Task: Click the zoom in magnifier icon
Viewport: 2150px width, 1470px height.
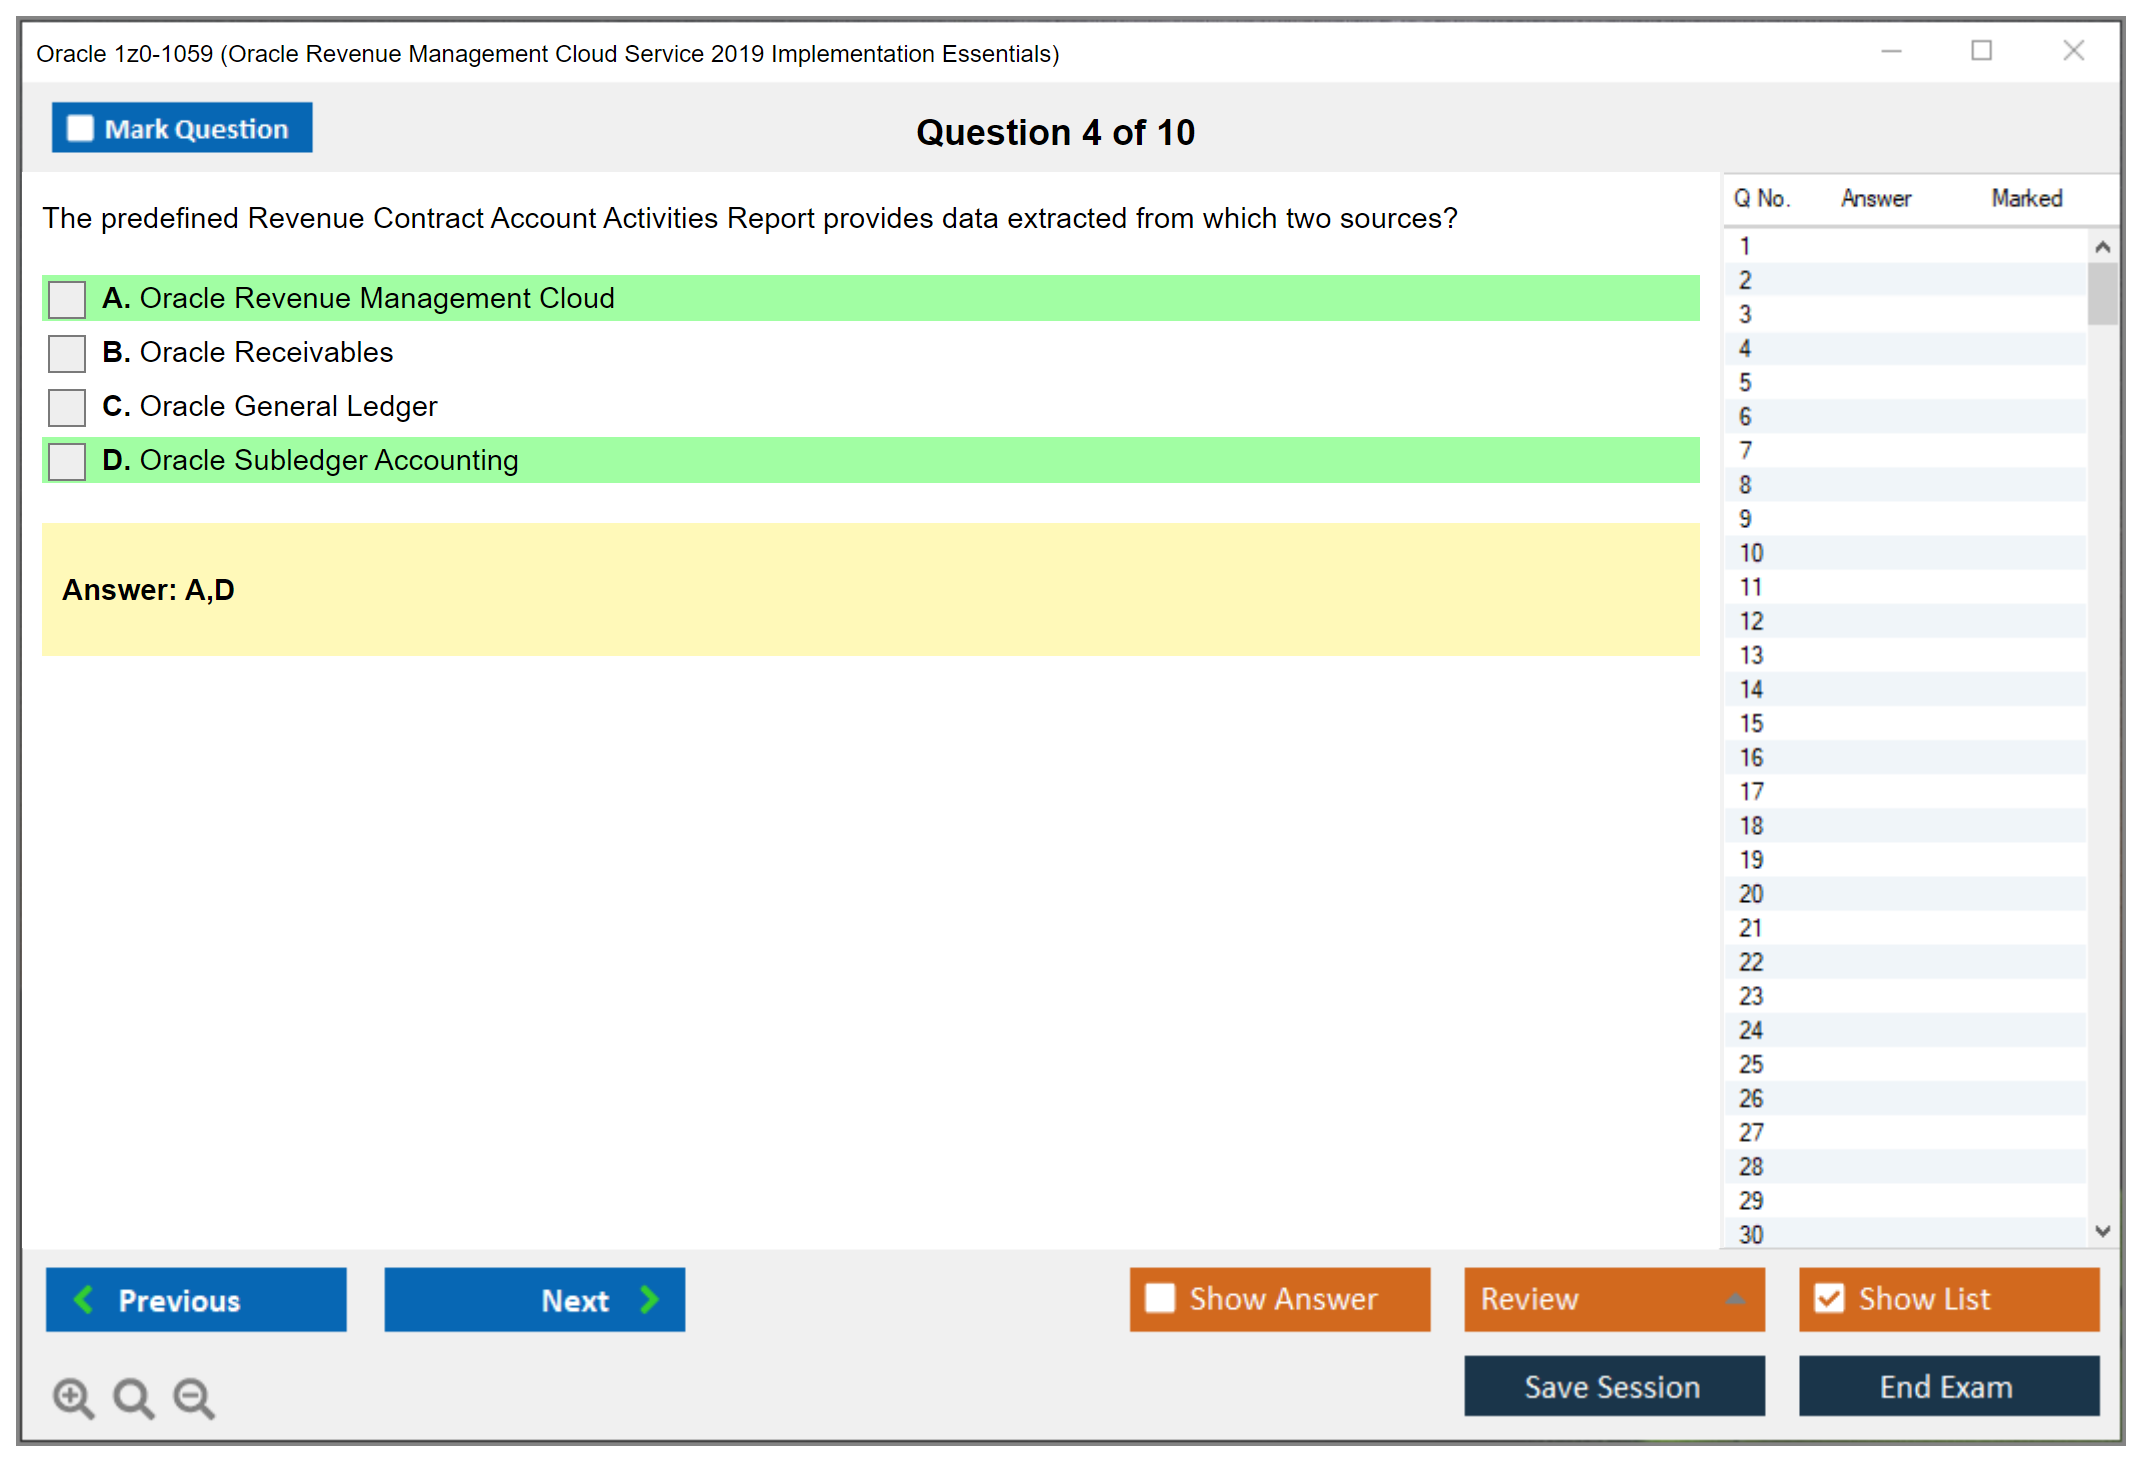Action: coord(73,1397)
